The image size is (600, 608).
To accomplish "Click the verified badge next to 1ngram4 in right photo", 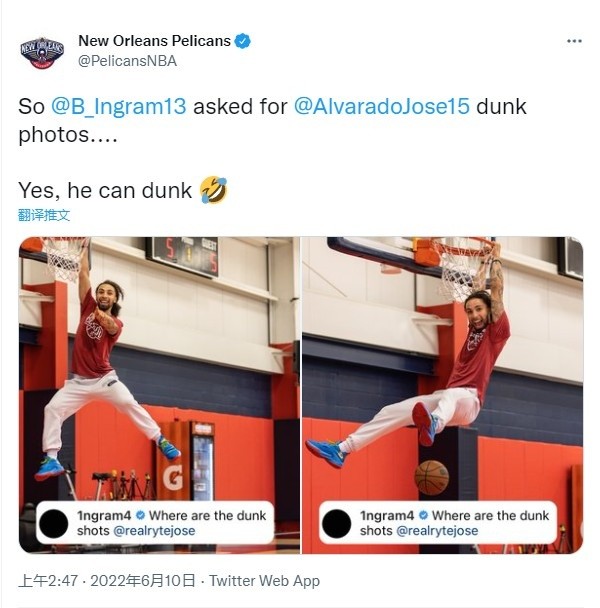I will [423, 515].
